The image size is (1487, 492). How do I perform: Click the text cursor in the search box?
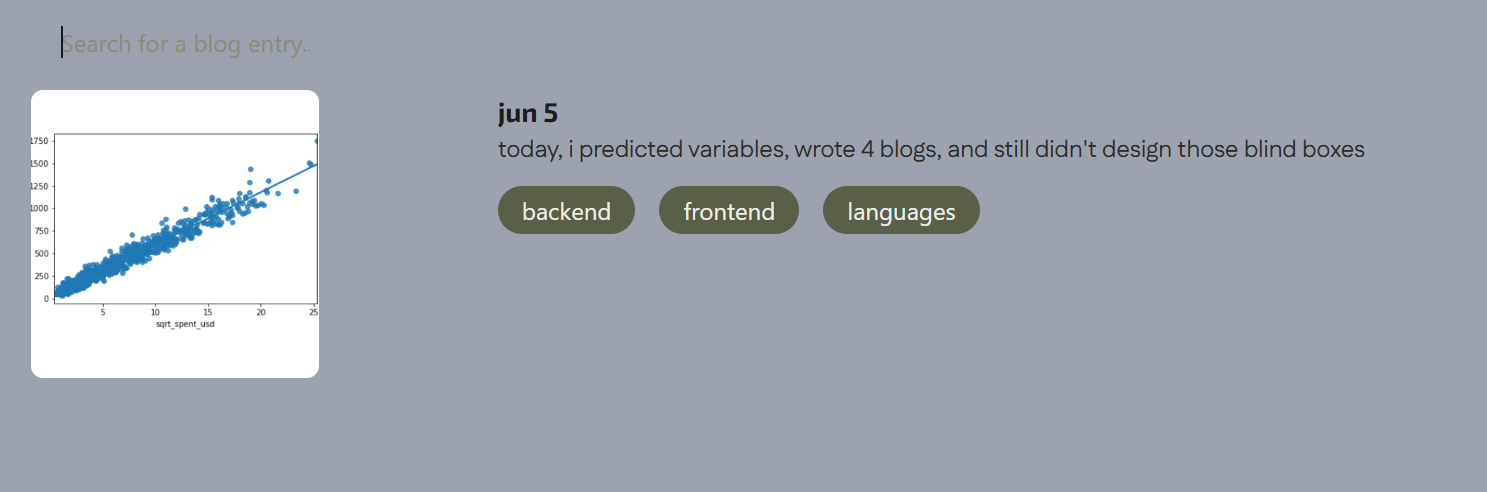point(62,42)
